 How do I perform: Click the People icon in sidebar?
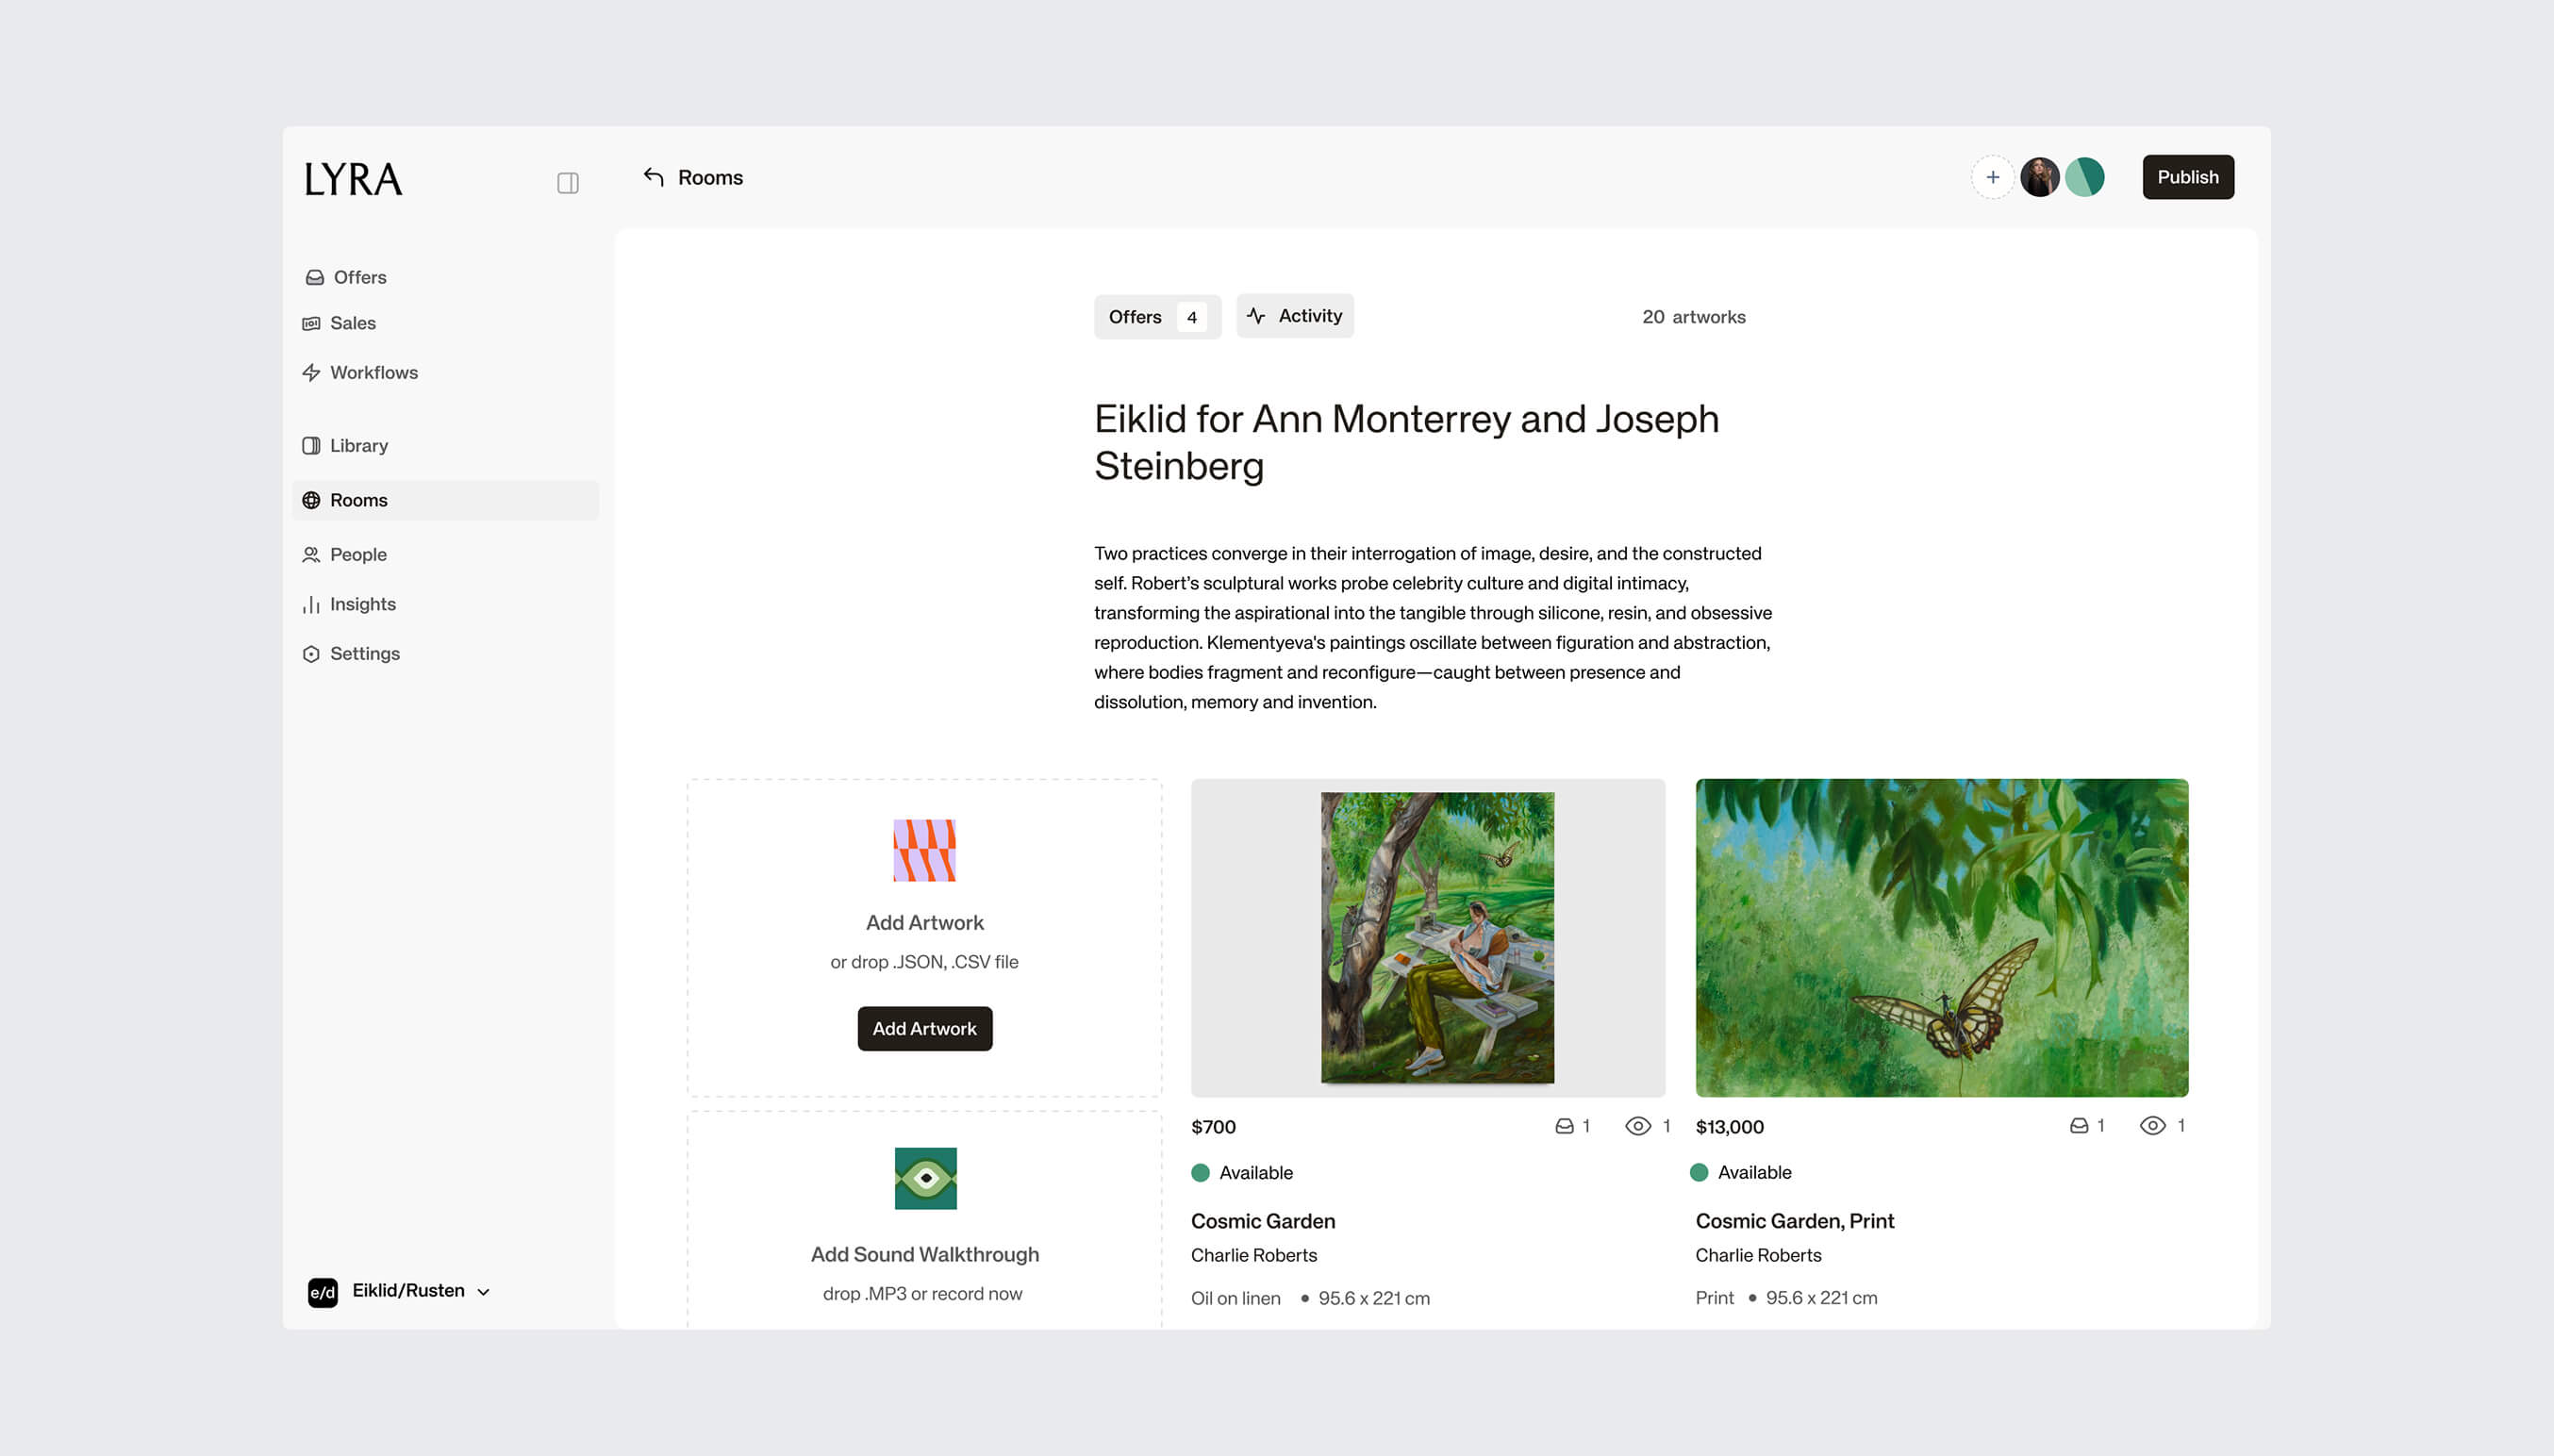tap(311, 554)
